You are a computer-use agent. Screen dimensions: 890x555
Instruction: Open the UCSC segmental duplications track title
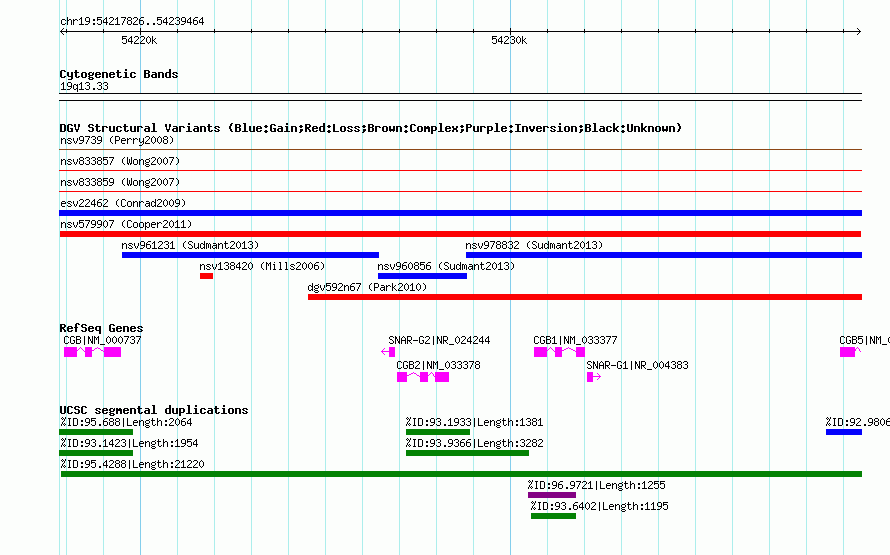click(154, 410)
